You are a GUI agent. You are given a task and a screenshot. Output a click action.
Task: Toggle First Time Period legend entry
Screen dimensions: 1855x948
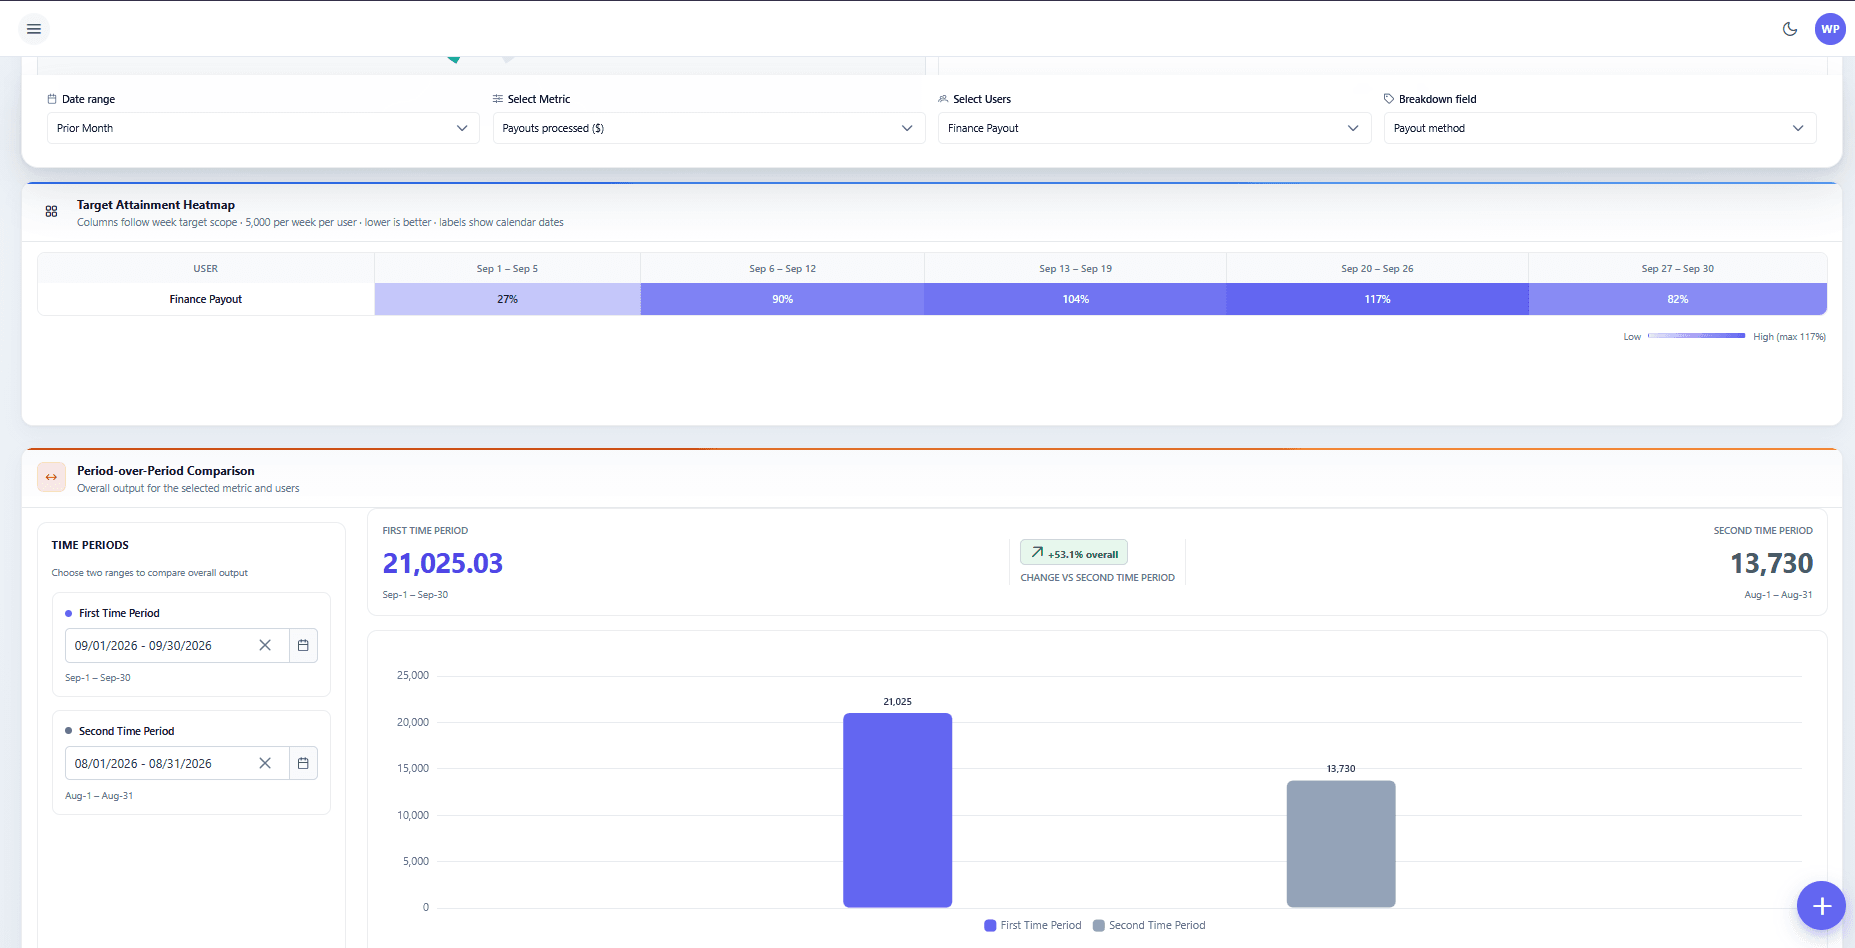click(1033, 925)
